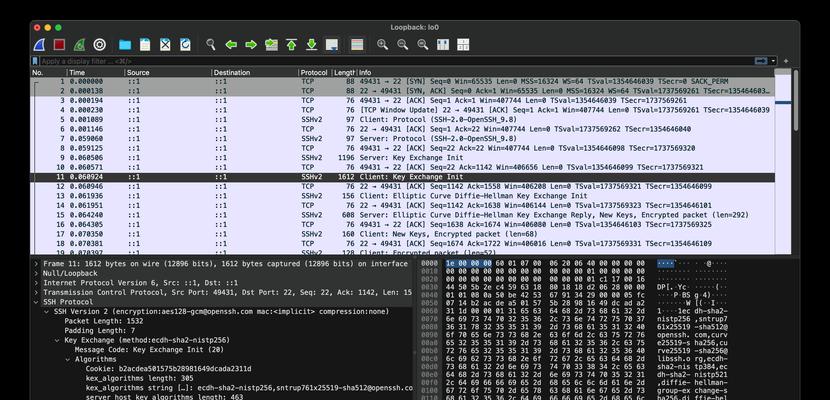Reset text to normal size icon
This screenshot has width=830, height=400.
423,45
